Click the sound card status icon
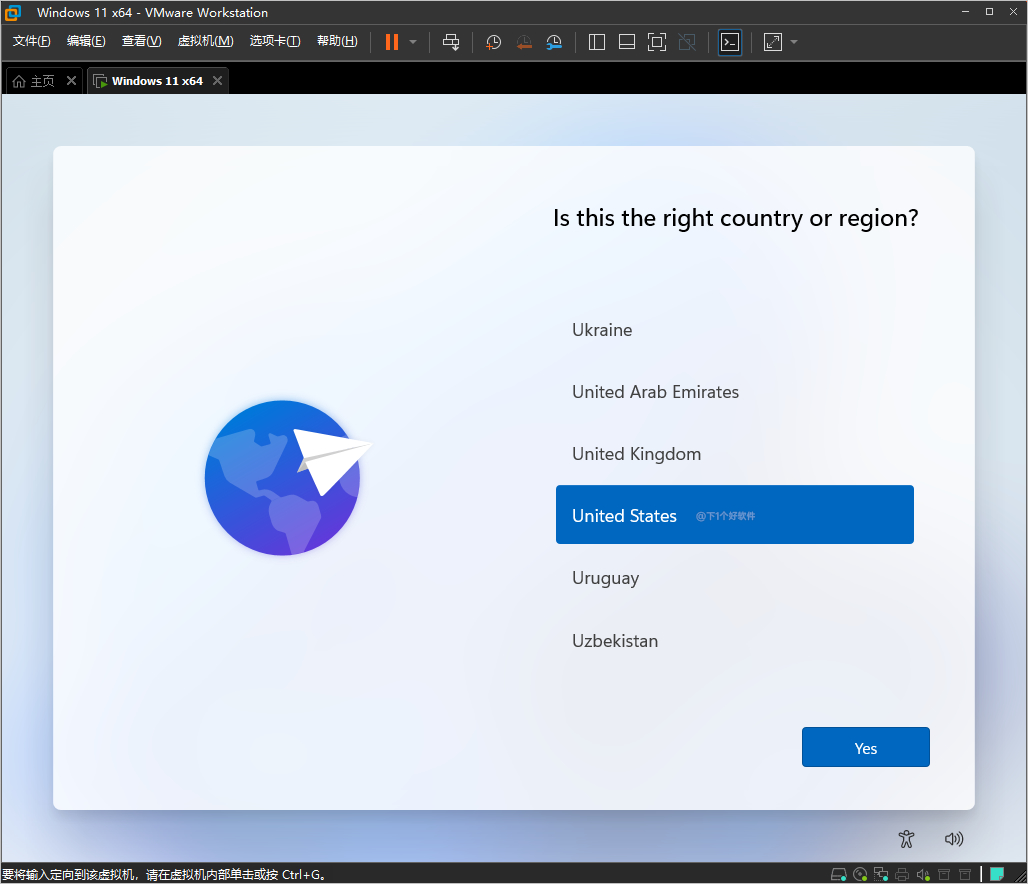The width and height of the screenshot is (1028, 884). click(923, 874)
